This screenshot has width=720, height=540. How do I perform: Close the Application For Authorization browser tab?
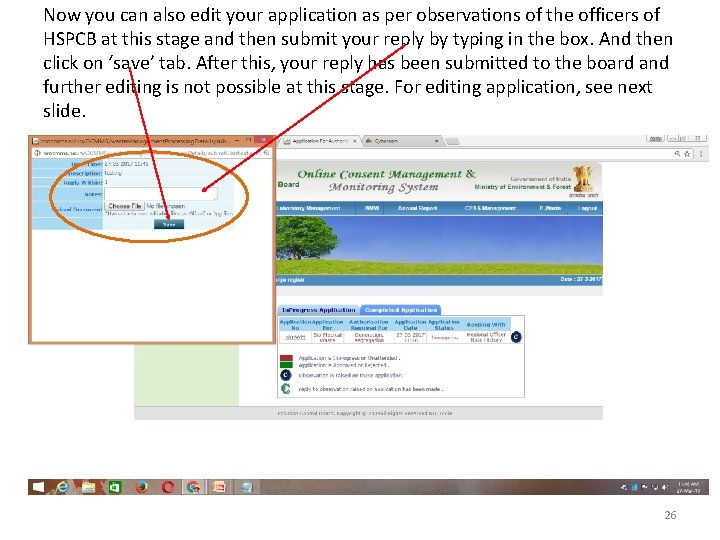tap(354, 141)
